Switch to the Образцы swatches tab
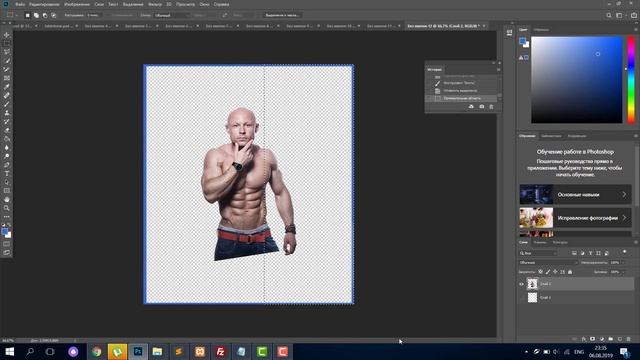640x360 pixels. pyautogui.click(x=541, y=30)
